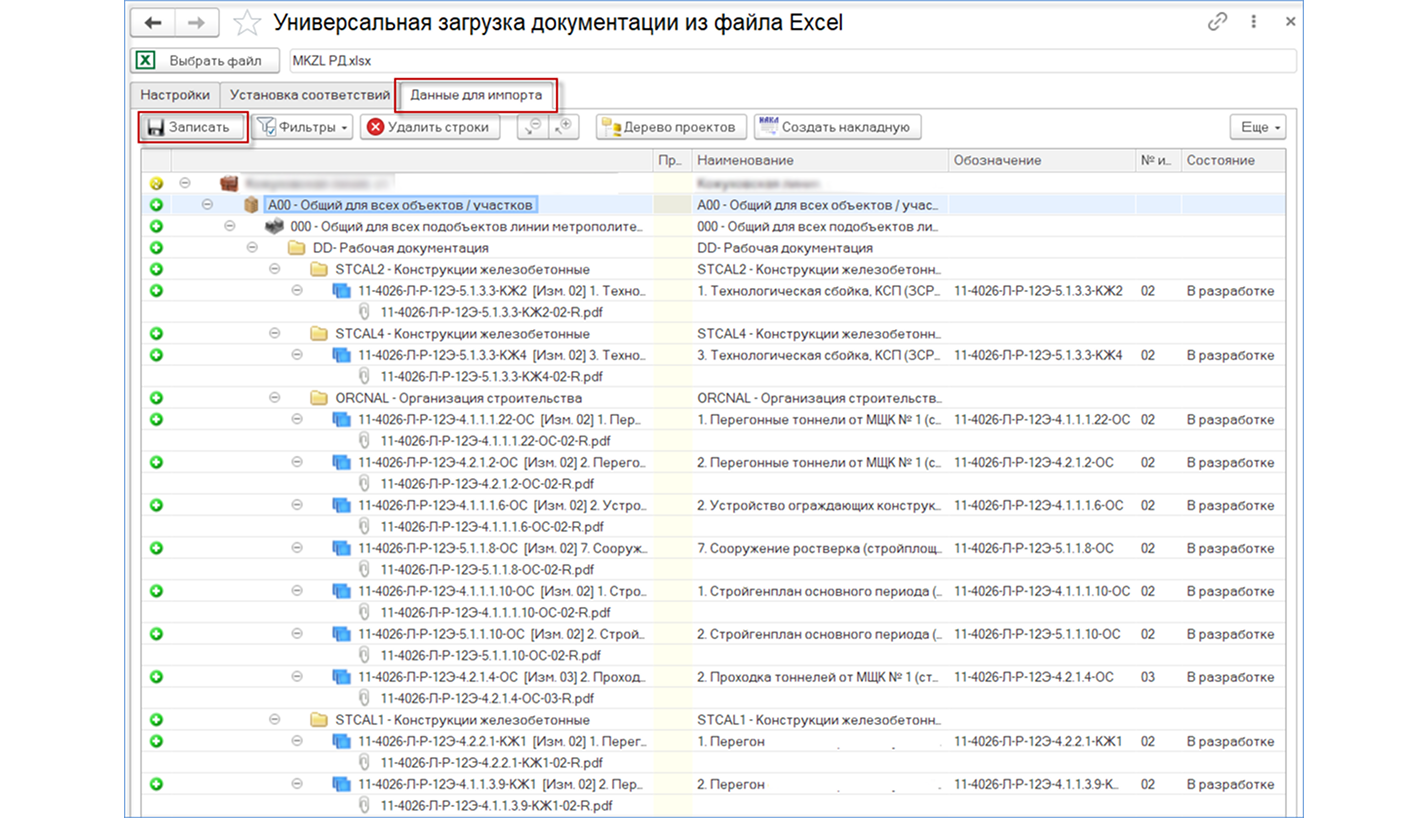Viewport: 1428px width, 818px height.
Task: Click folder icon of STCAL1 row
Action: click(x=319, y=720)
